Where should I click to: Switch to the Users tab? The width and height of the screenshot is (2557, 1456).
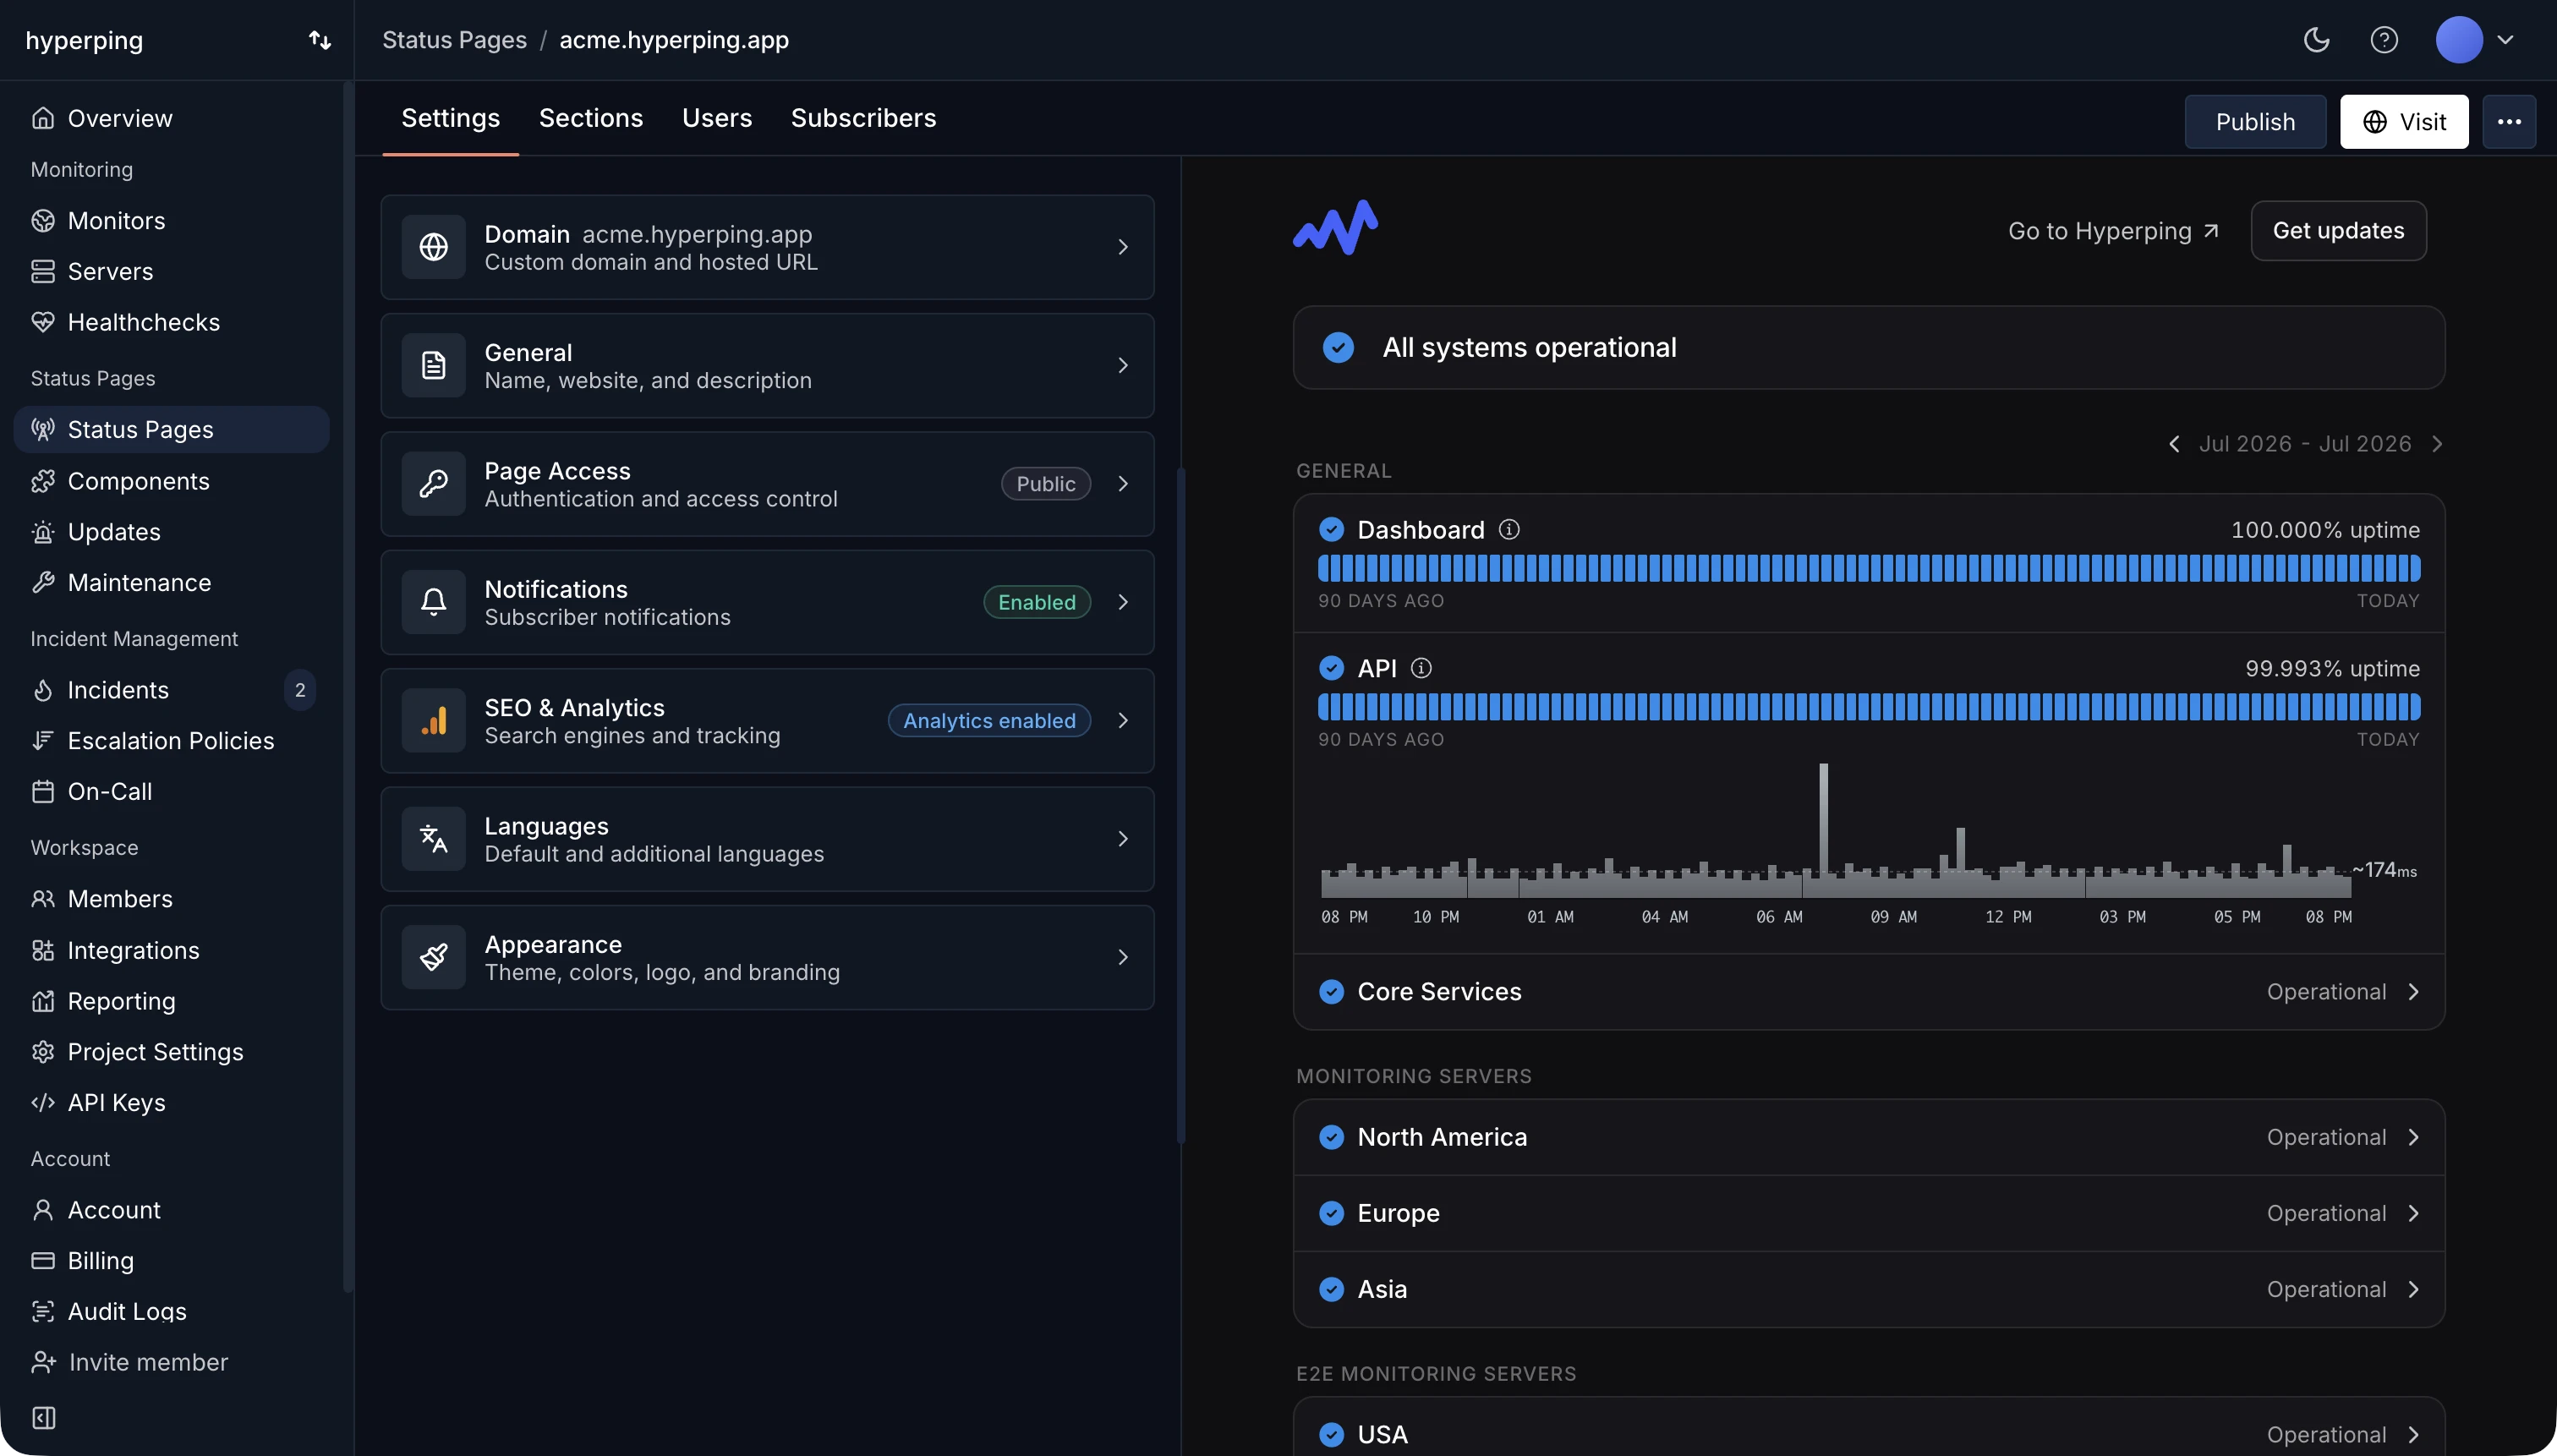717,118
